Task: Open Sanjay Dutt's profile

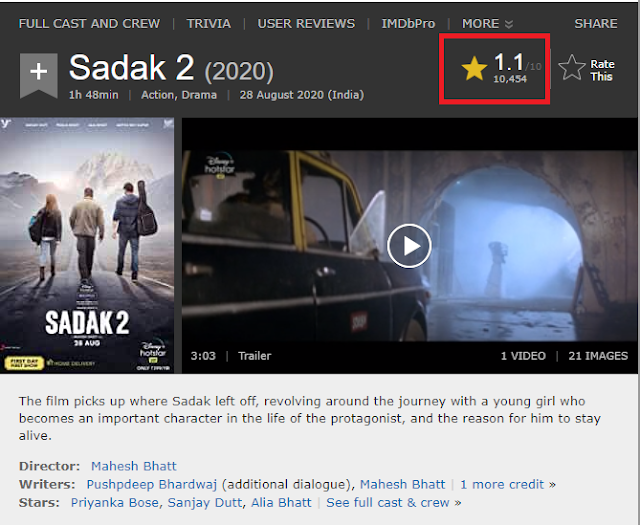Action: (x=205, y=503)
